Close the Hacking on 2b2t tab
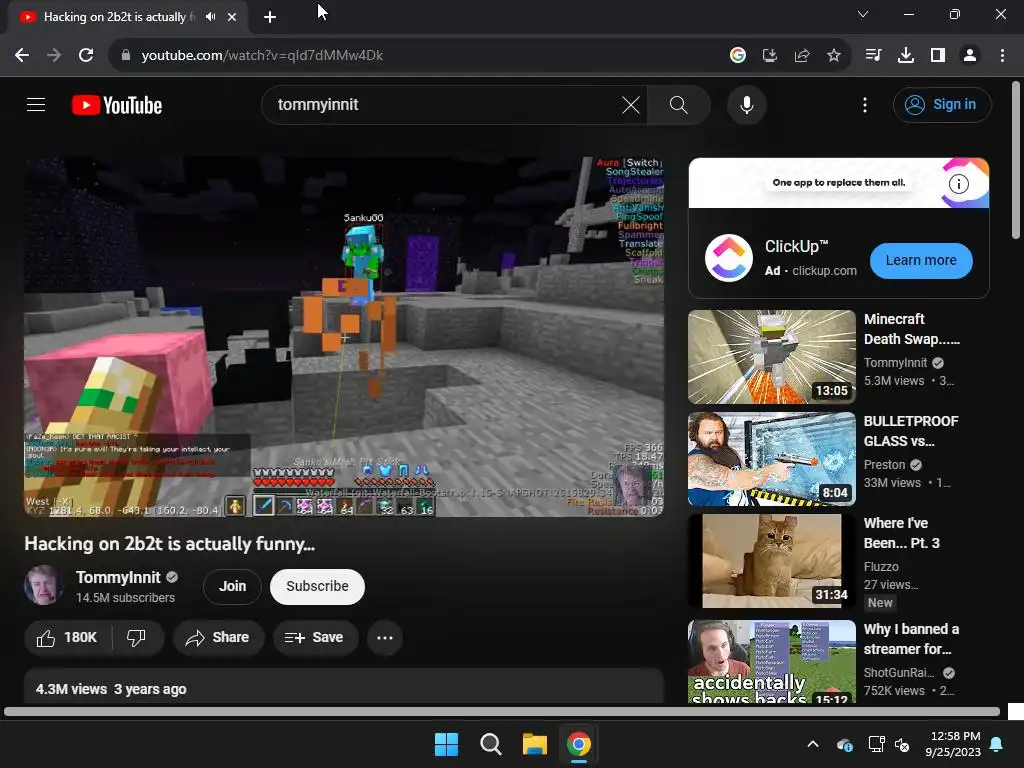This screenshot has height=768, width=1024. 232,17
